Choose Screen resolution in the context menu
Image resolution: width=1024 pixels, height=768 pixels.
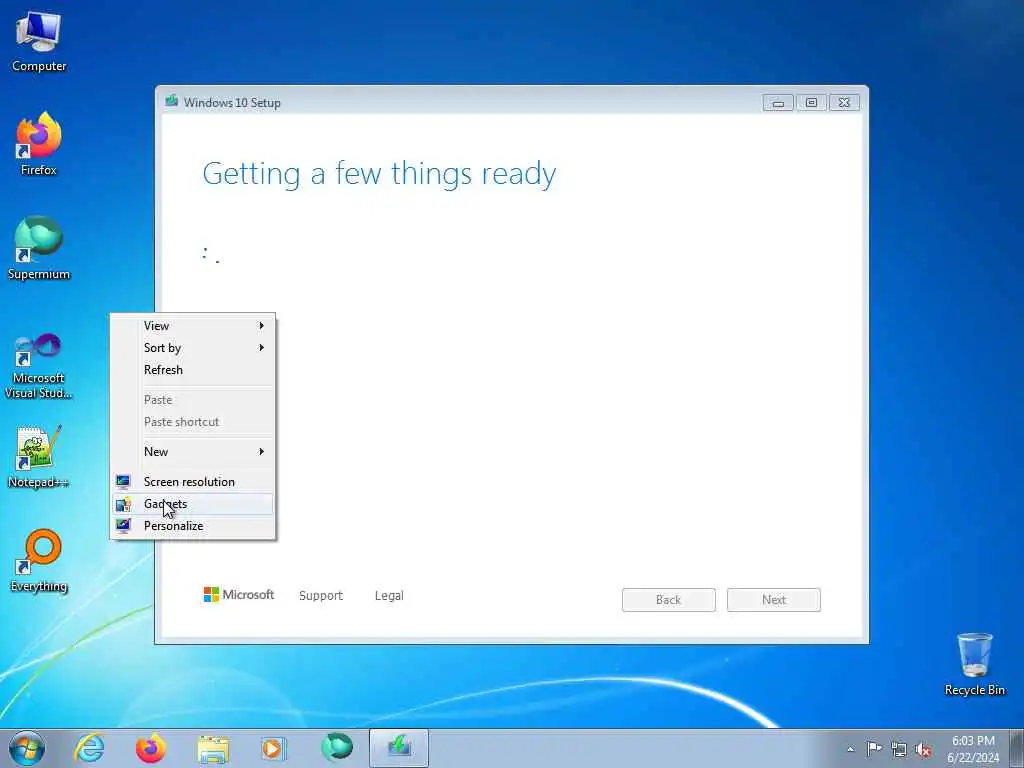(193, 481)
